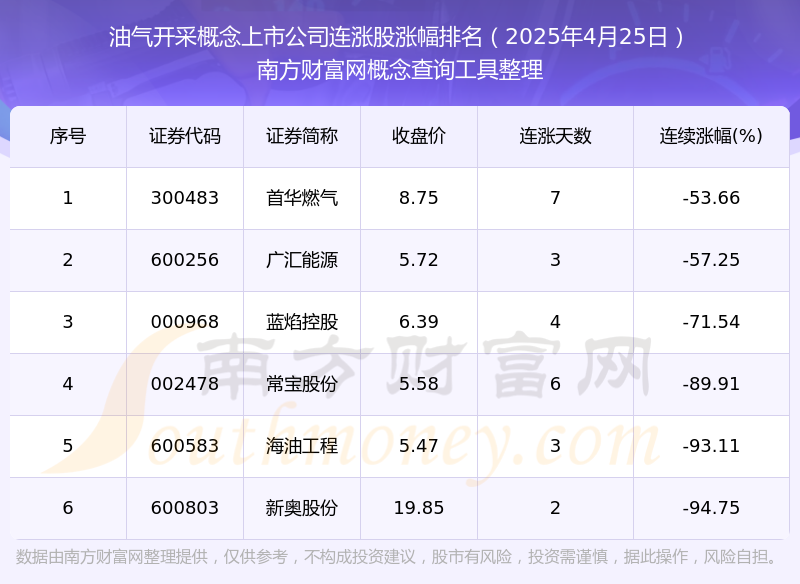800x584 pixels.
Task: Click the 连涨天数 column header
Action: point(555,136)
